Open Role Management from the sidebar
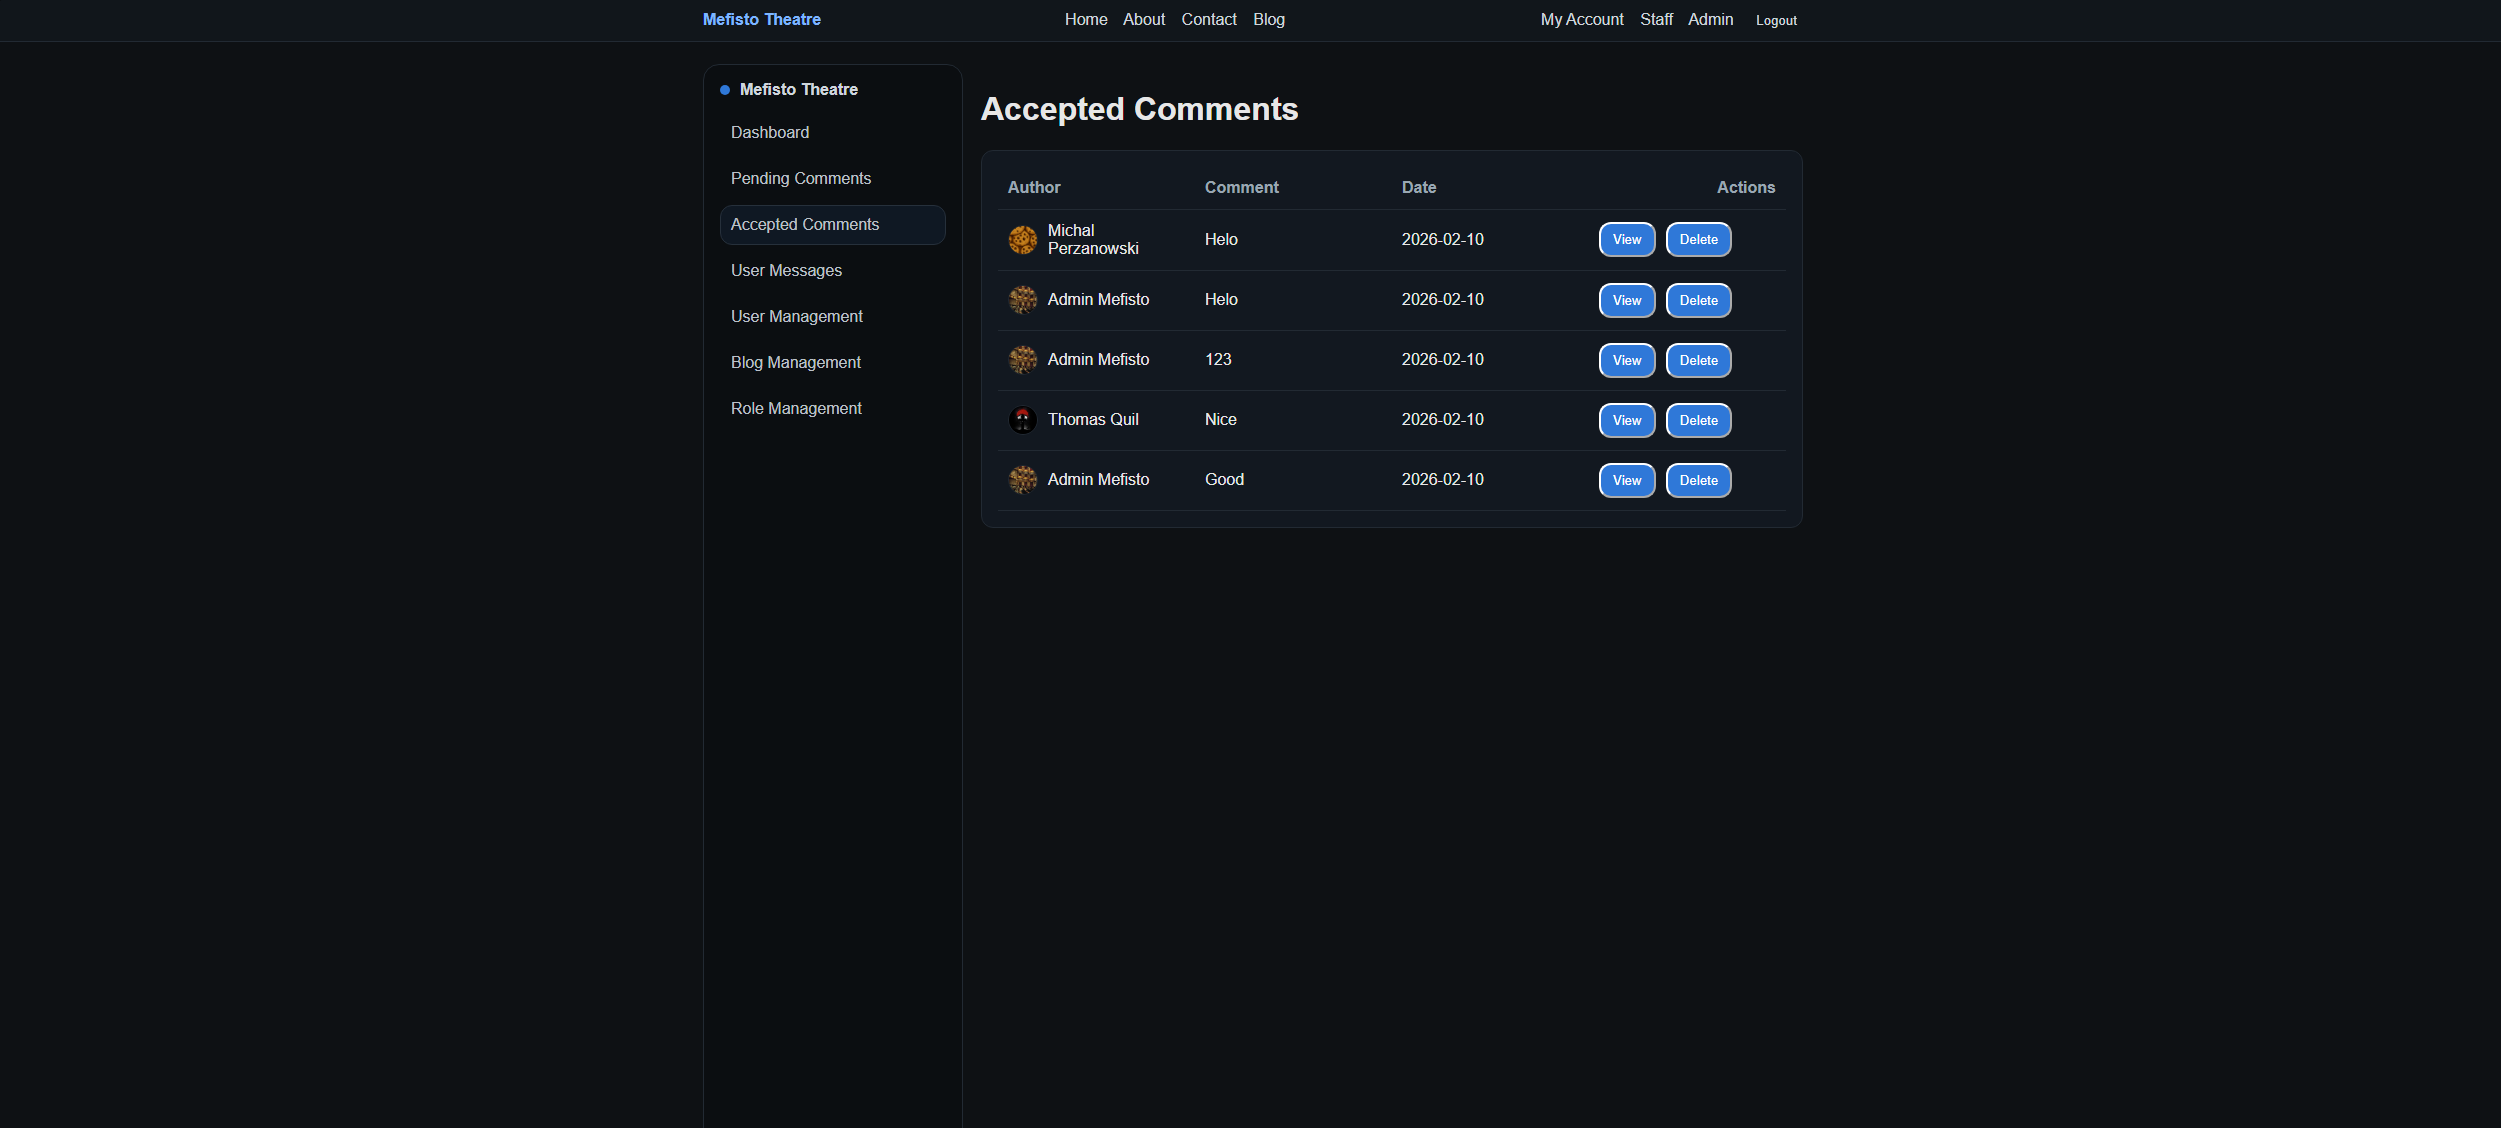2501x1128 pixels. (795, 408)
